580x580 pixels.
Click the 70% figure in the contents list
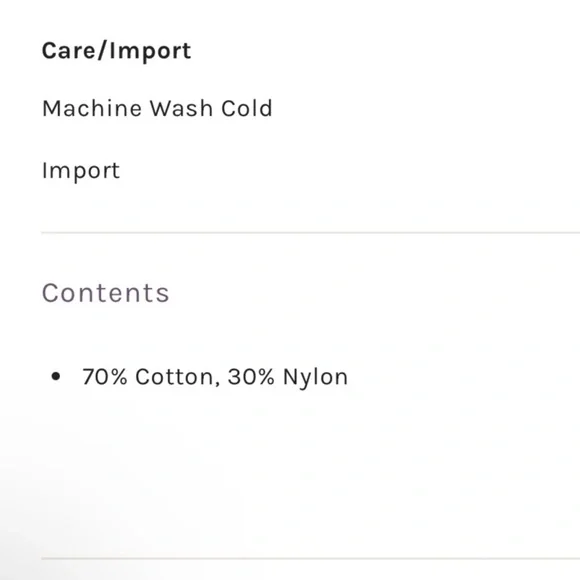[x=105, y=377]
